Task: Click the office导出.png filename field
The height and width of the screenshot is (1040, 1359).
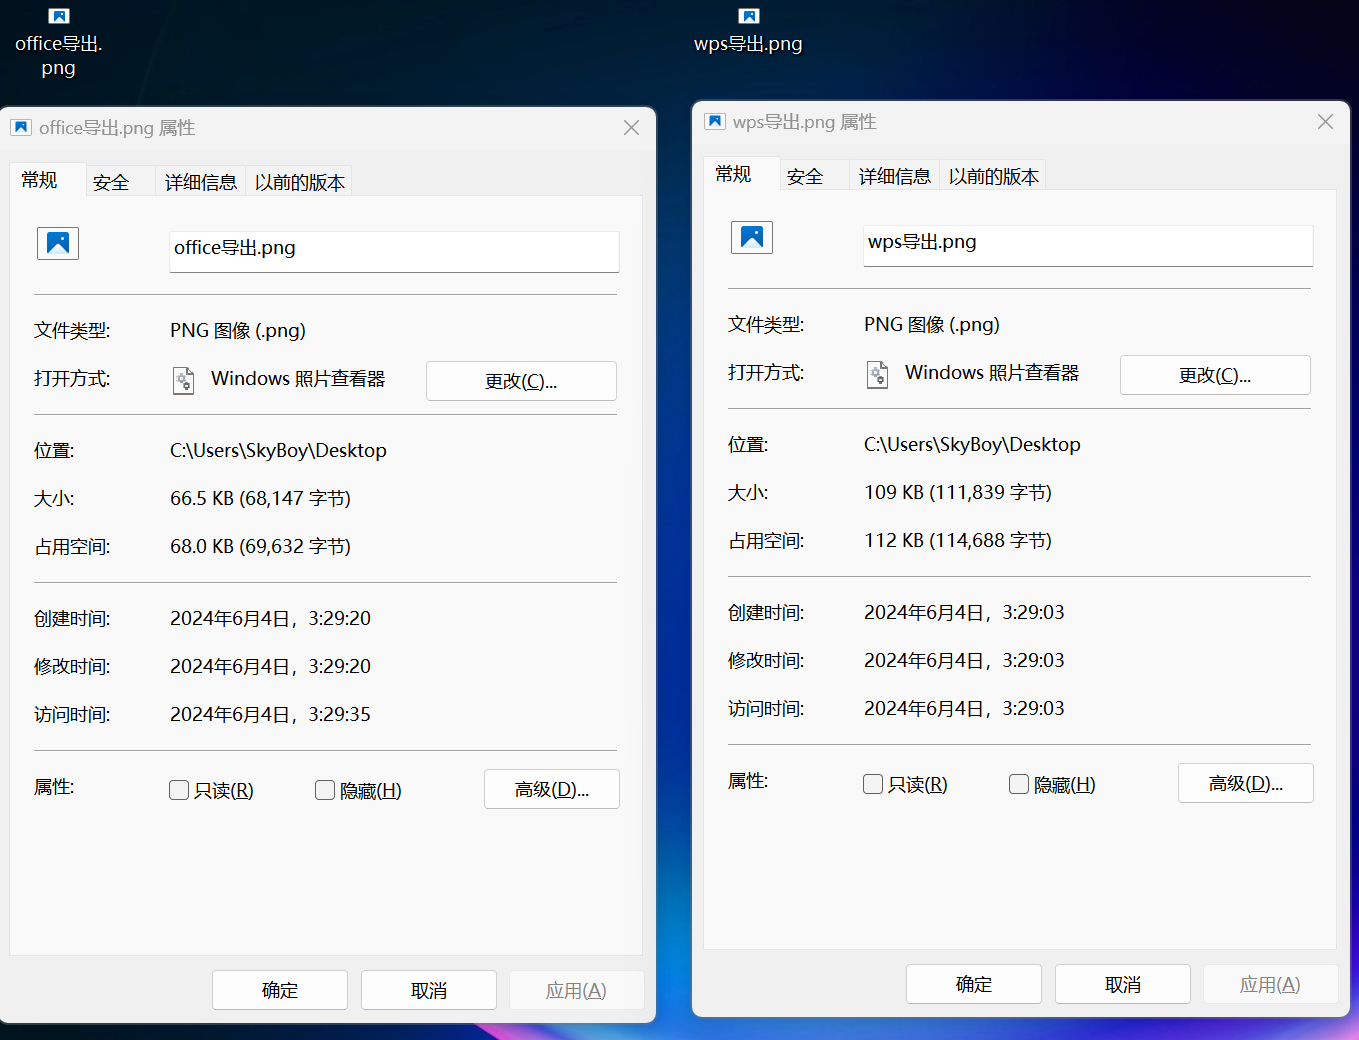Action: (x=394, y=251)
